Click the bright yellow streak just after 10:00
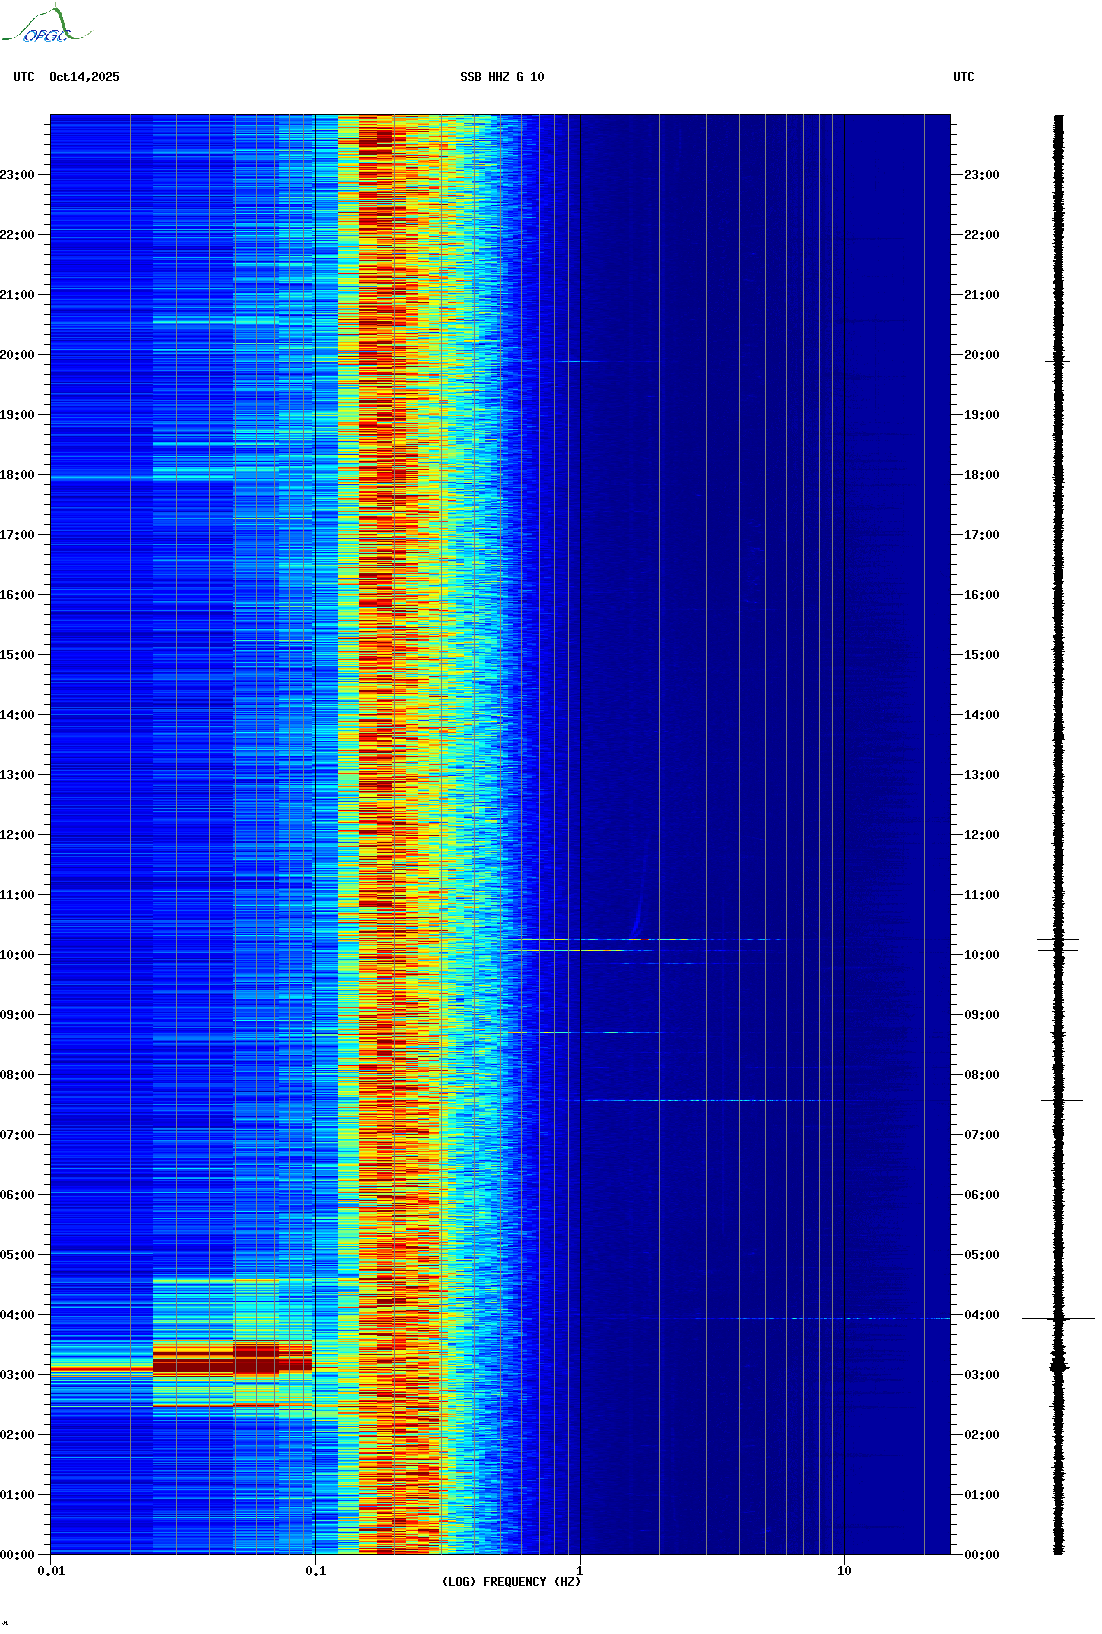 (x=580, y=950)
